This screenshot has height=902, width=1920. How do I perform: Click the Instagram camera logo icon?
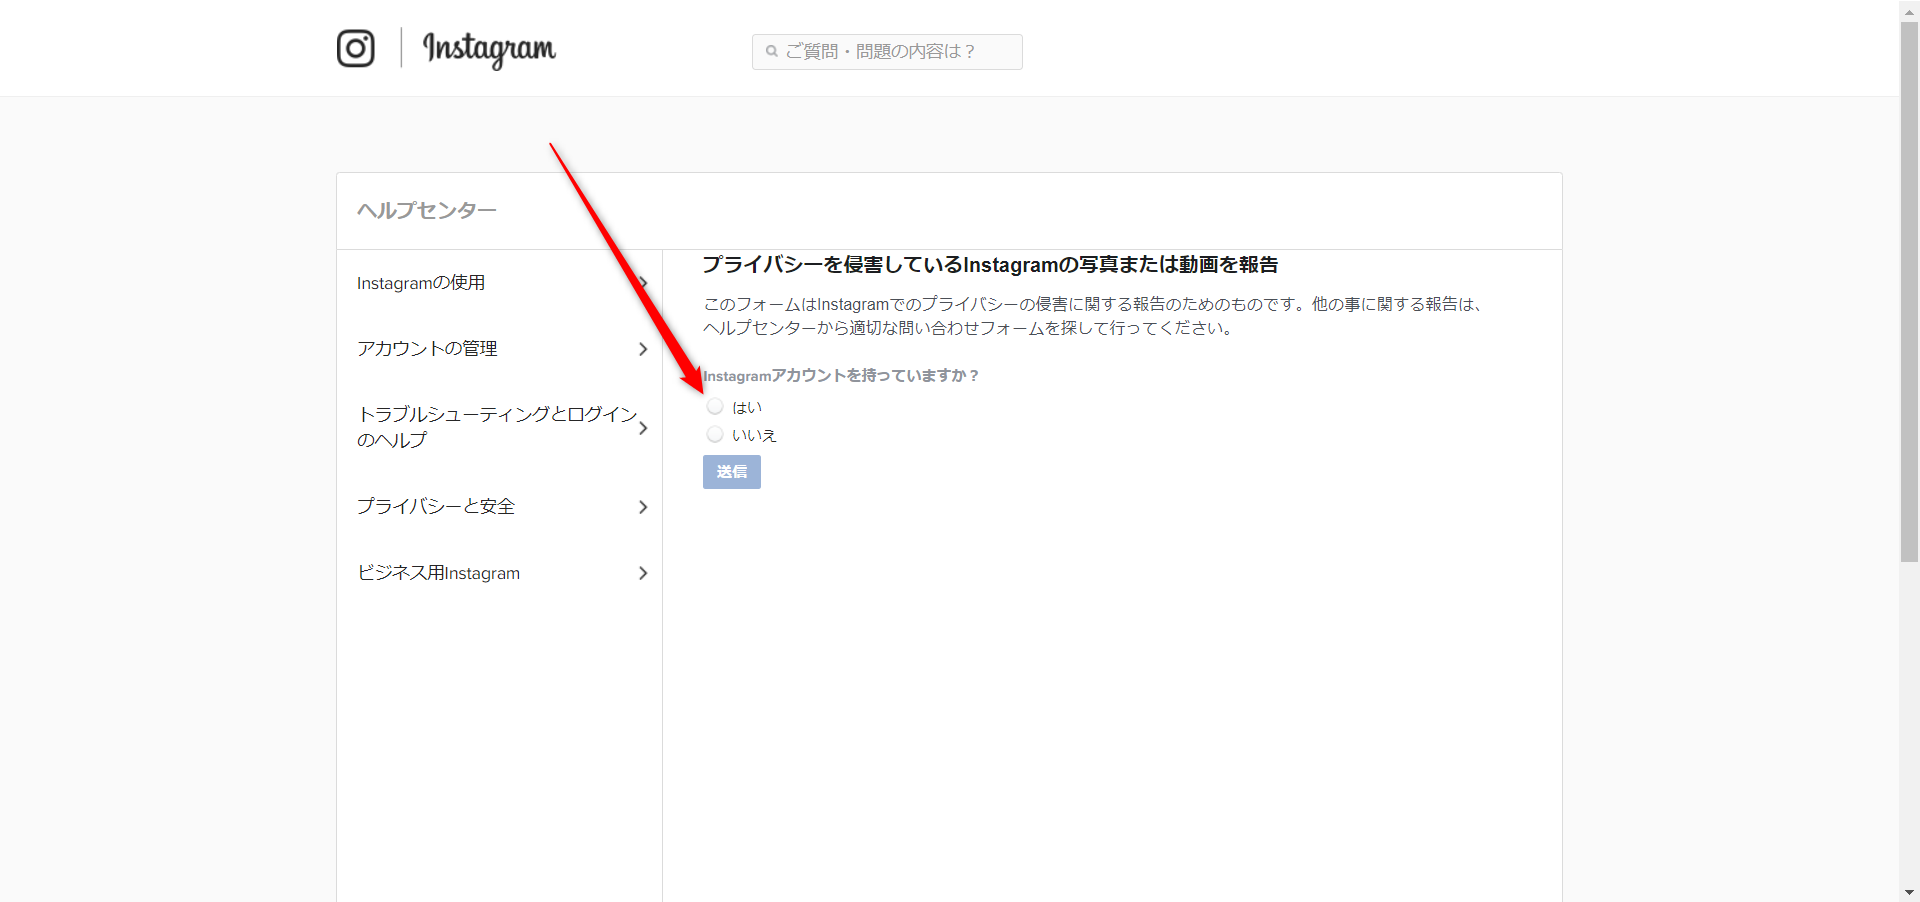pyautogui.click(x=355, y=48)
